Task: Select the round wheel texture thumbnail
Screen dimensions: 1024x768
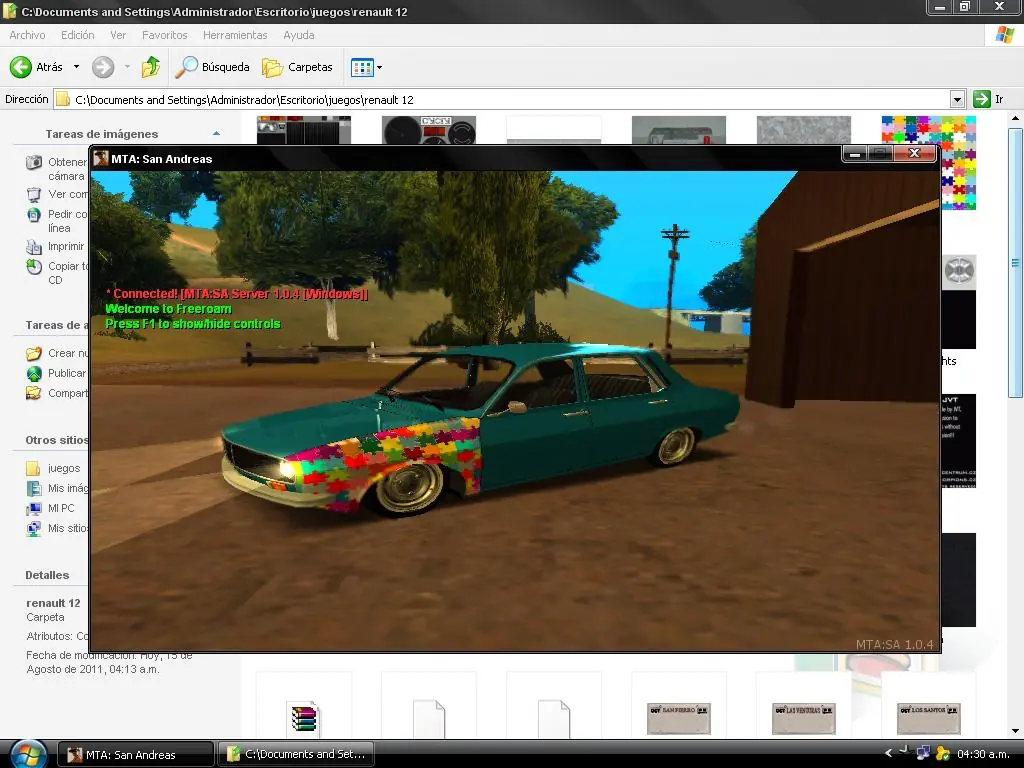Action: pyautogui.click(x=959, y=270)
